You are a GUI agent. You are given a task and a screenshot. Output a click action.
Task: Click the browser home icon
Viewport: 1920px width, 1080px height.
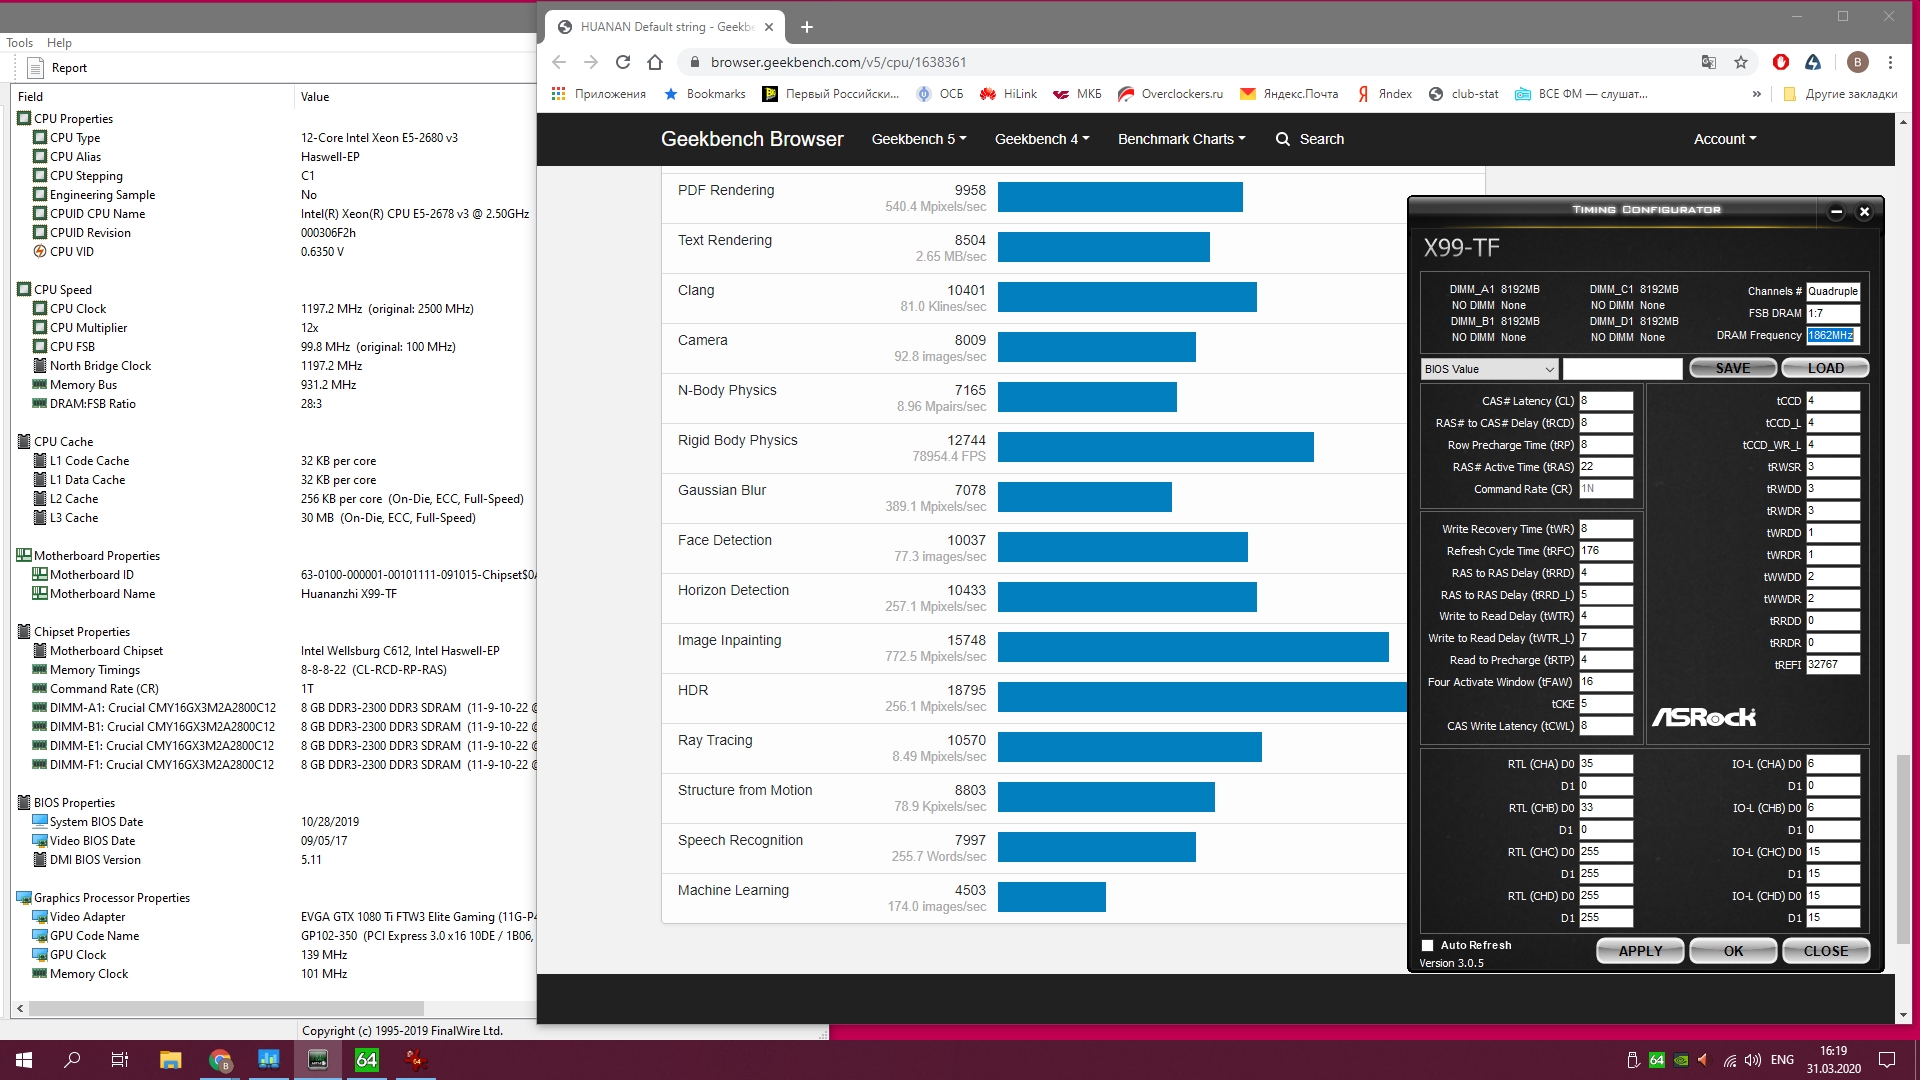coord(655,62)
